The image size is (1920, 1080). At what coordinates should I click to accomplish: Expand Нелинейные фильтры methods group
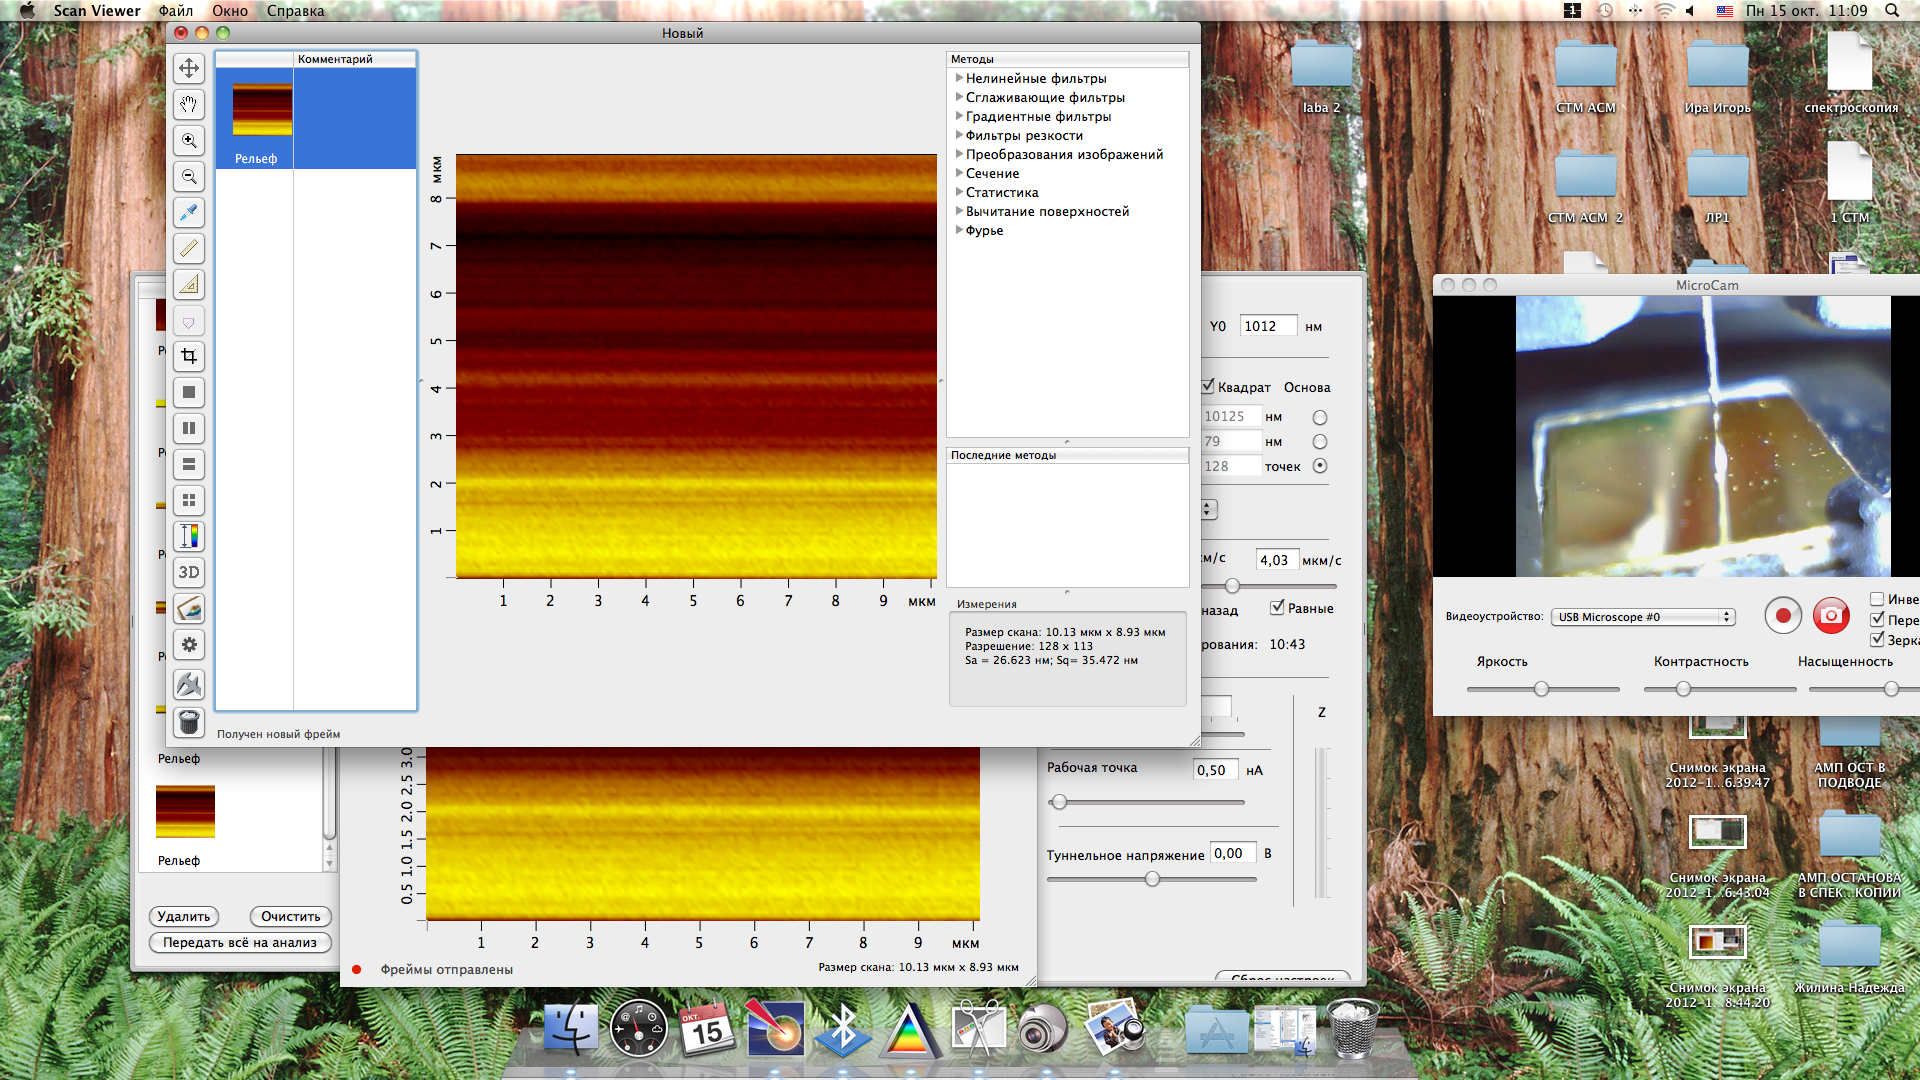click(959, 78)
